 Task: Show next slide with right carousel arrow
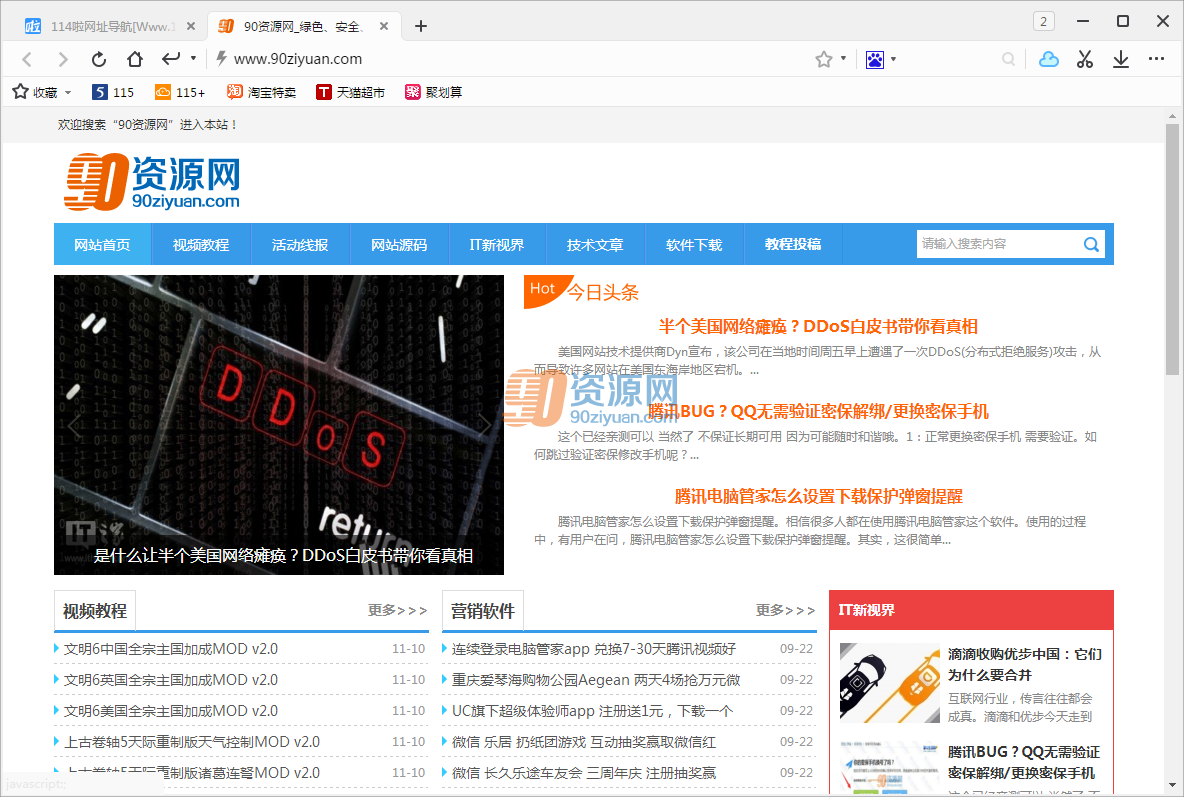pos(485,425)
